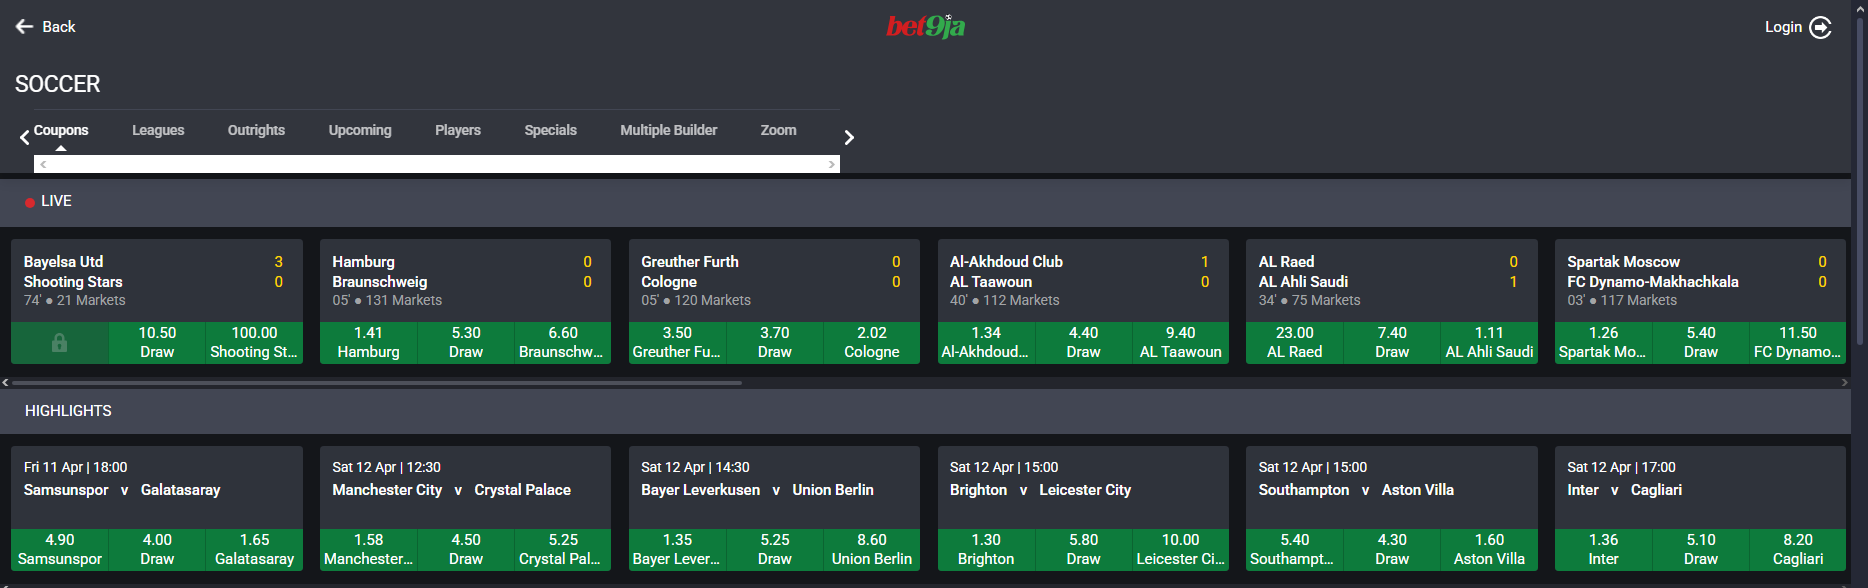The width and height of the screenshot is (1868, 588).
Task: Open the Multiple Builder tab
Action: click(x=669, y=130)
